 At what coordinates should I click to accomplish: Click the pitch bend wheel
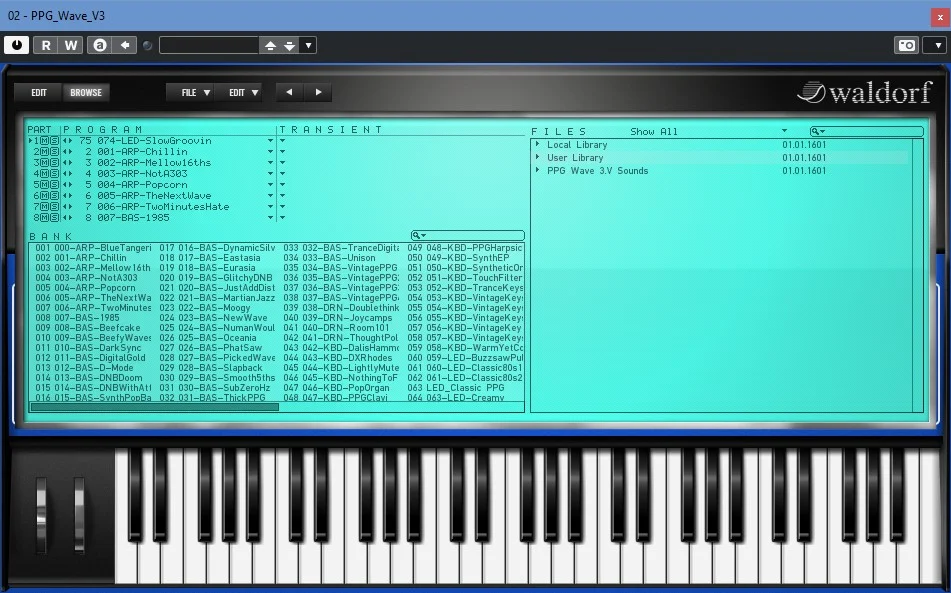point(41,514)
